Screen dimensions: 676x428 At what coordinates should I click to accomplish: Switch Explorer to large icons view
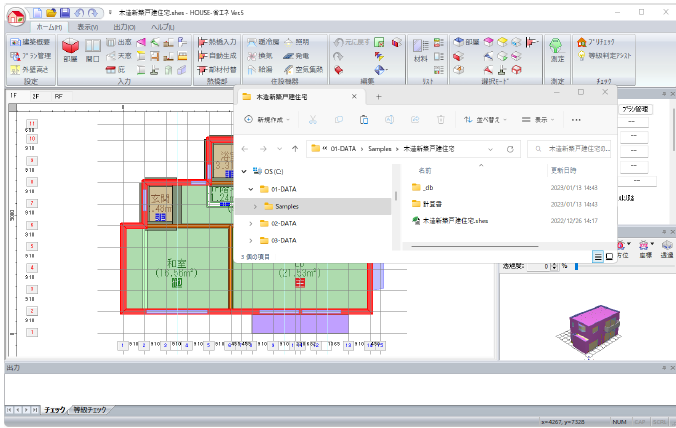[609, 257]
